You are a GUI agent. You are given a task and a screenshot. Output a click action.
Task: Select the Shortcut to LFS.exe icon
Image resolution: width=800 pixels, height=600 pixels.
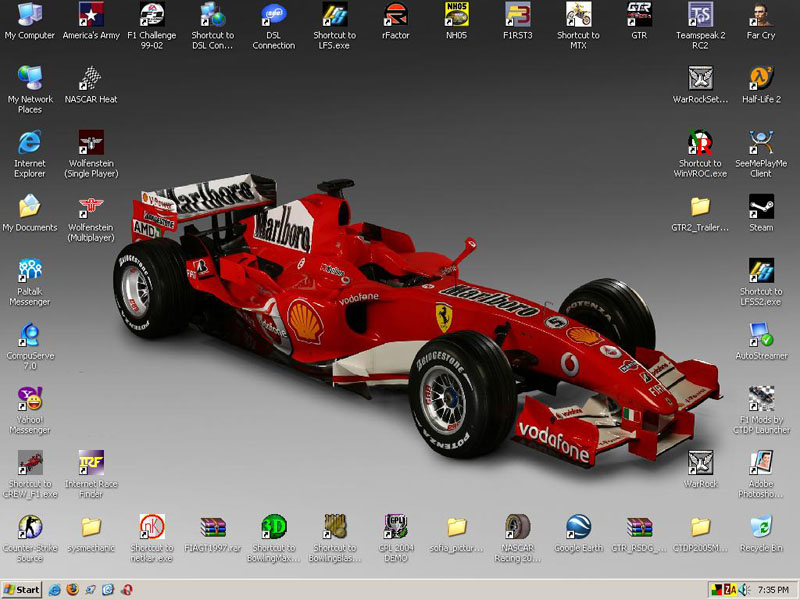[x=334, y=26]
